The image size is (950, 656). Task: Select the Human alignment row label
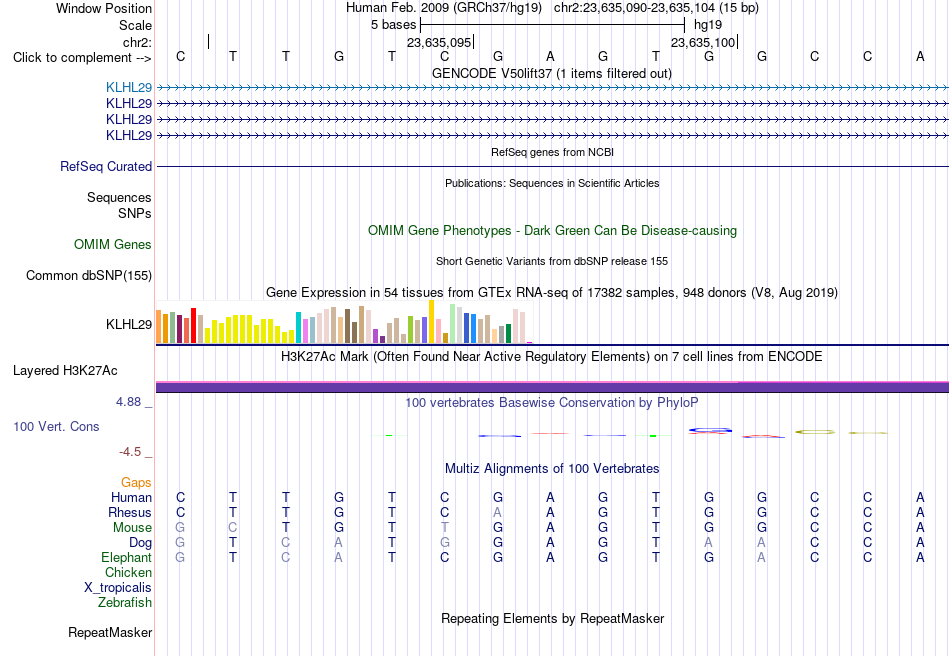(x=131, y=497)
